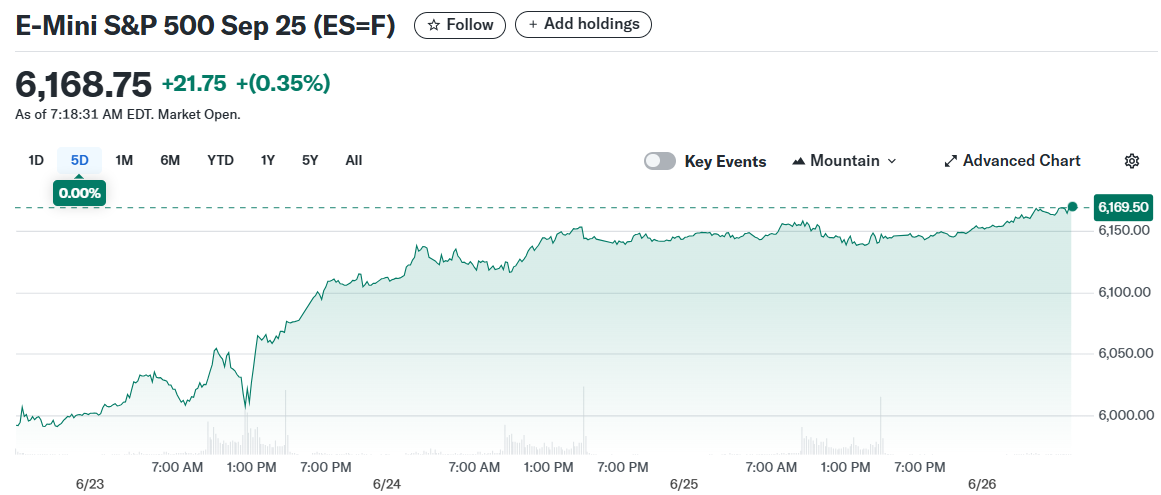Click the 6,169.50 current price label

click(1123, 207)
